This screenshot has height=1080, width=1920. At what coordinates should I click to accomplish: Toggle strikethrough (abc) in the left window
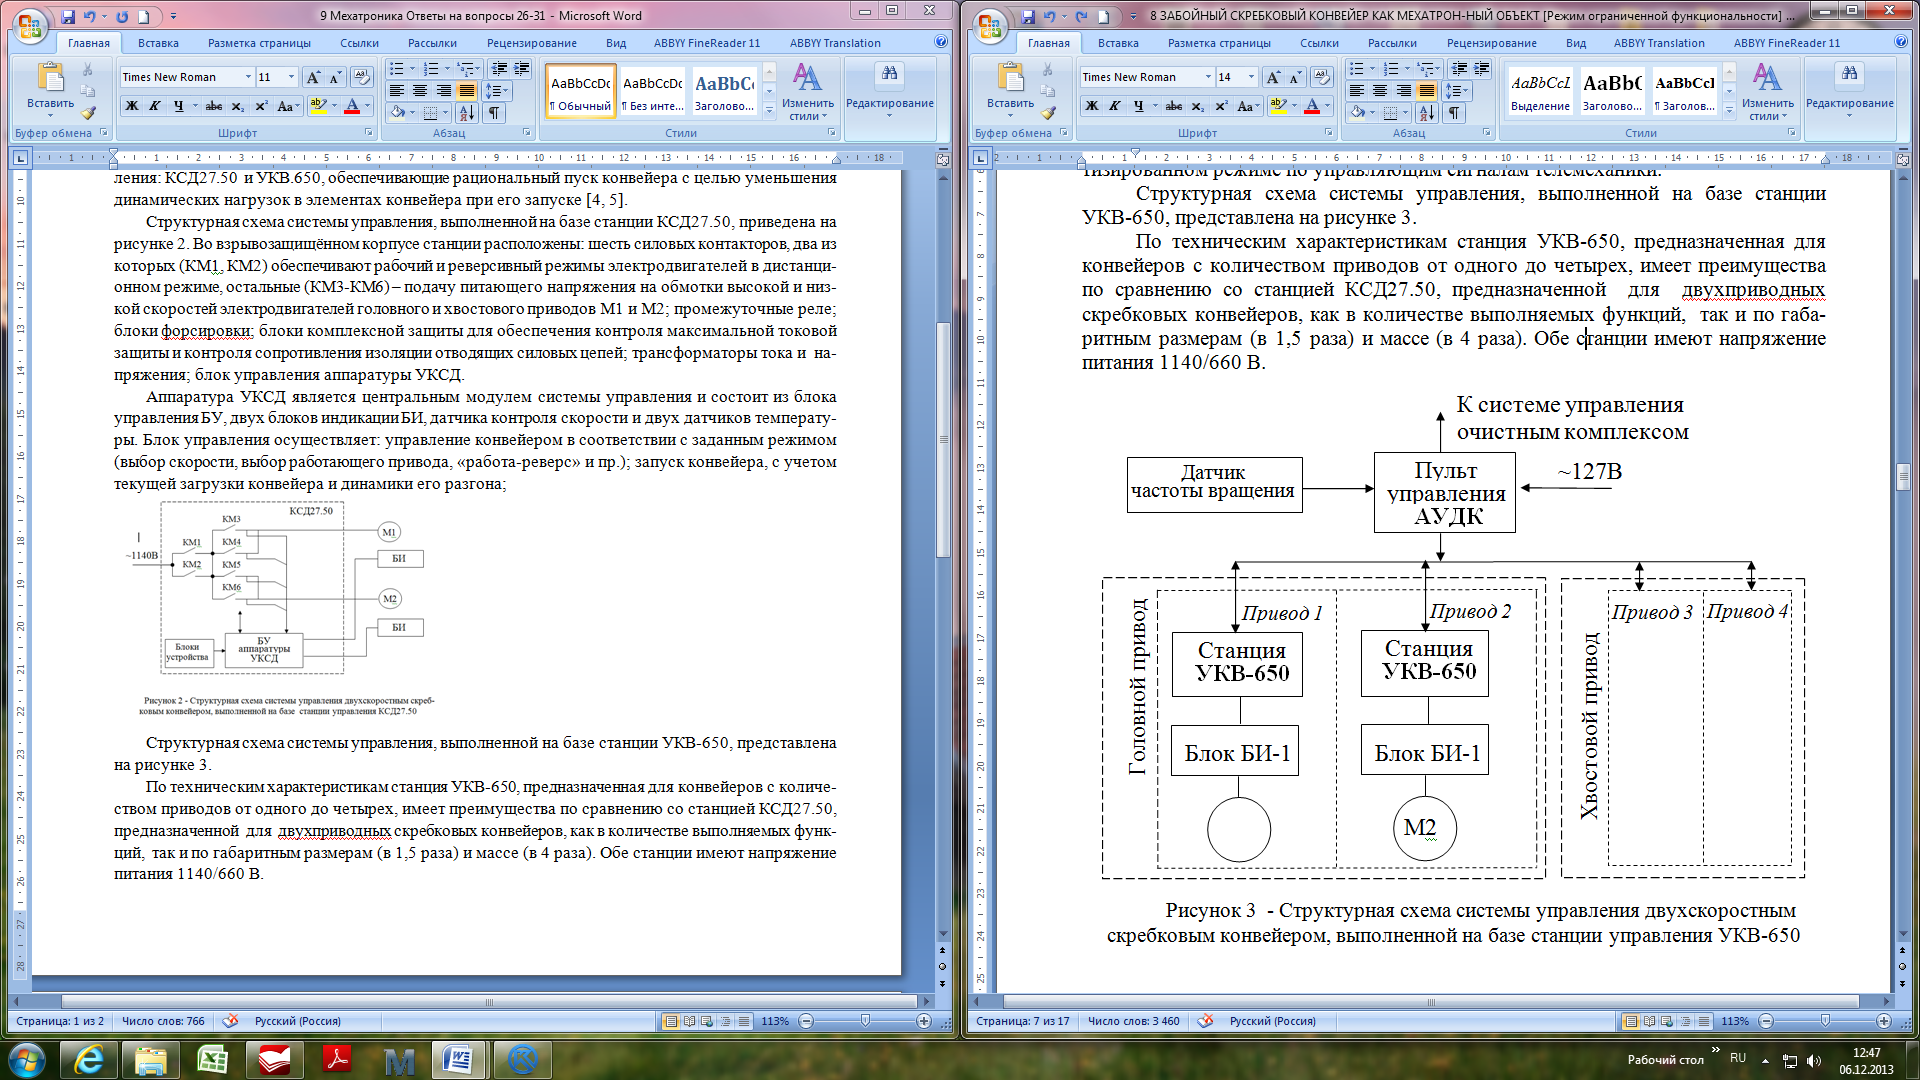pos(213,106)
